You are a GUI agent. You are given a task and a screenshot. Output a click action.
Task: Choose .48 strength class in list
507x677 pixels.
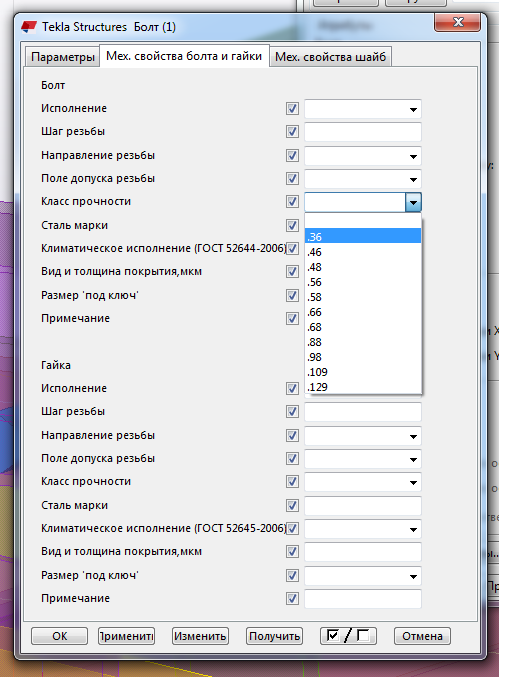tap(363, 267)
